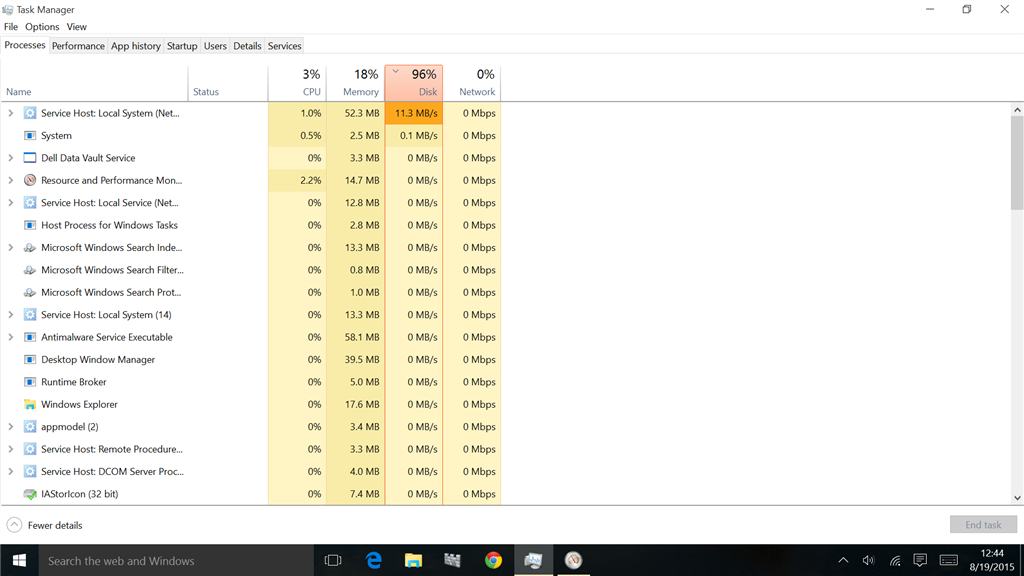This screenshot has height=576, width=1024.
Task: Expand Resource and Performance Monitor row
Action: 10,180
